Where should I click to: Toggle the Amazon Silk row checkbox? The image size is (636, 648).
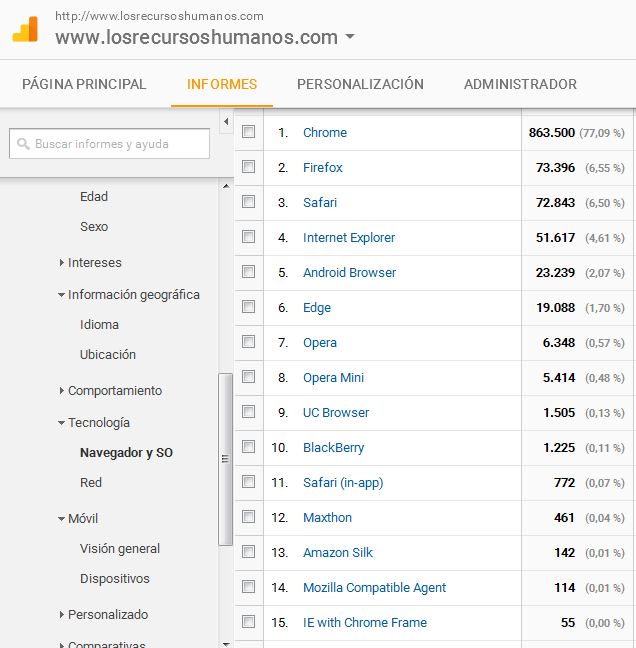248,552
